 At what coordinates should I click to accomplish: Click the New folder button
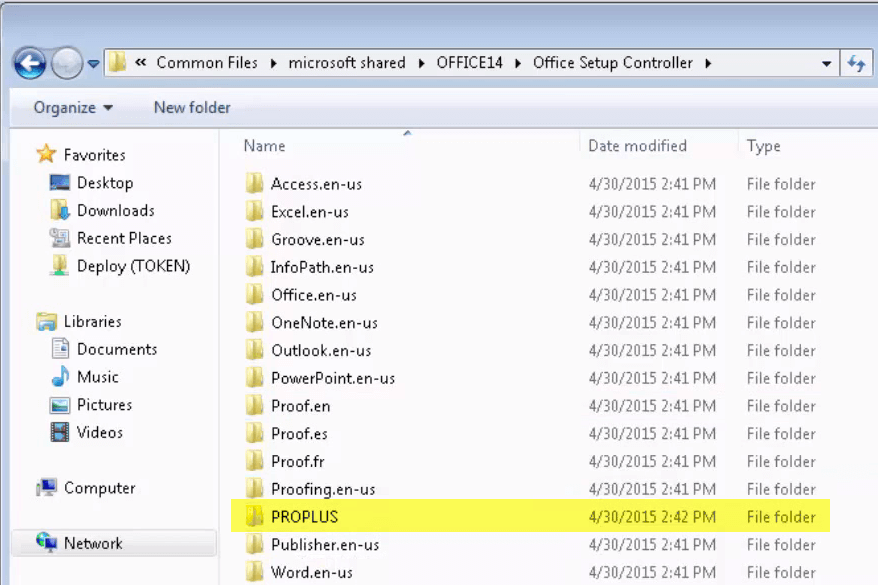click(x=192, y=107)
